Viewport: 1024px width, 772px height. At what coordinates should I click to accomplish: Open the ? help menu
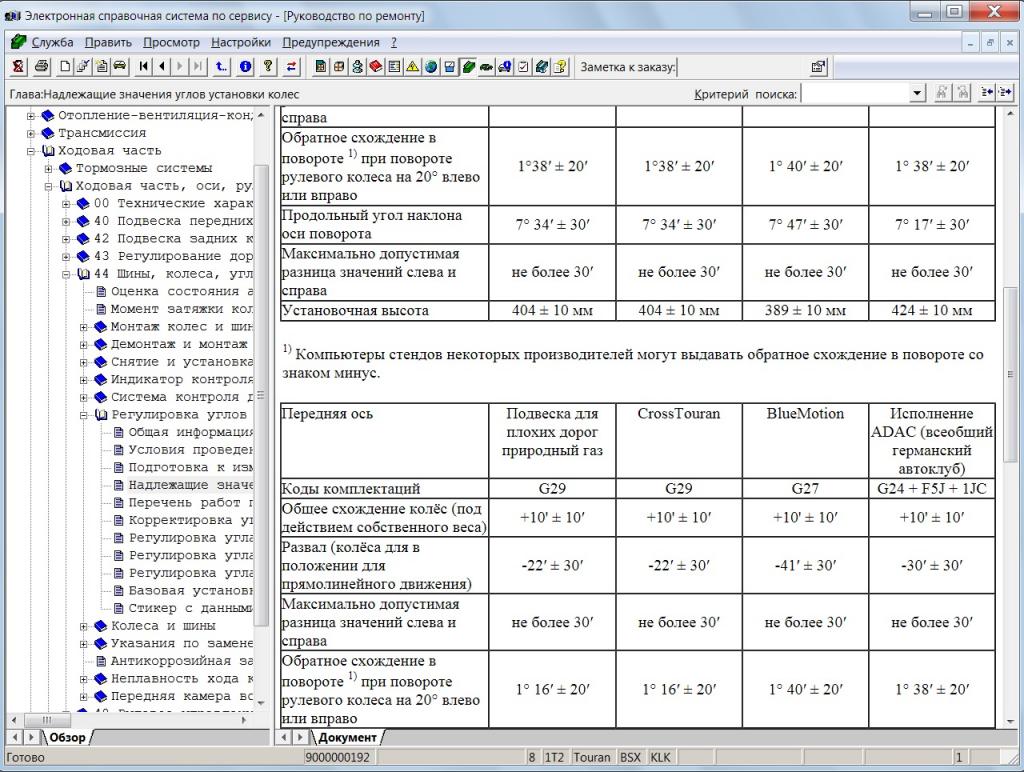click(x=394, y=42)
